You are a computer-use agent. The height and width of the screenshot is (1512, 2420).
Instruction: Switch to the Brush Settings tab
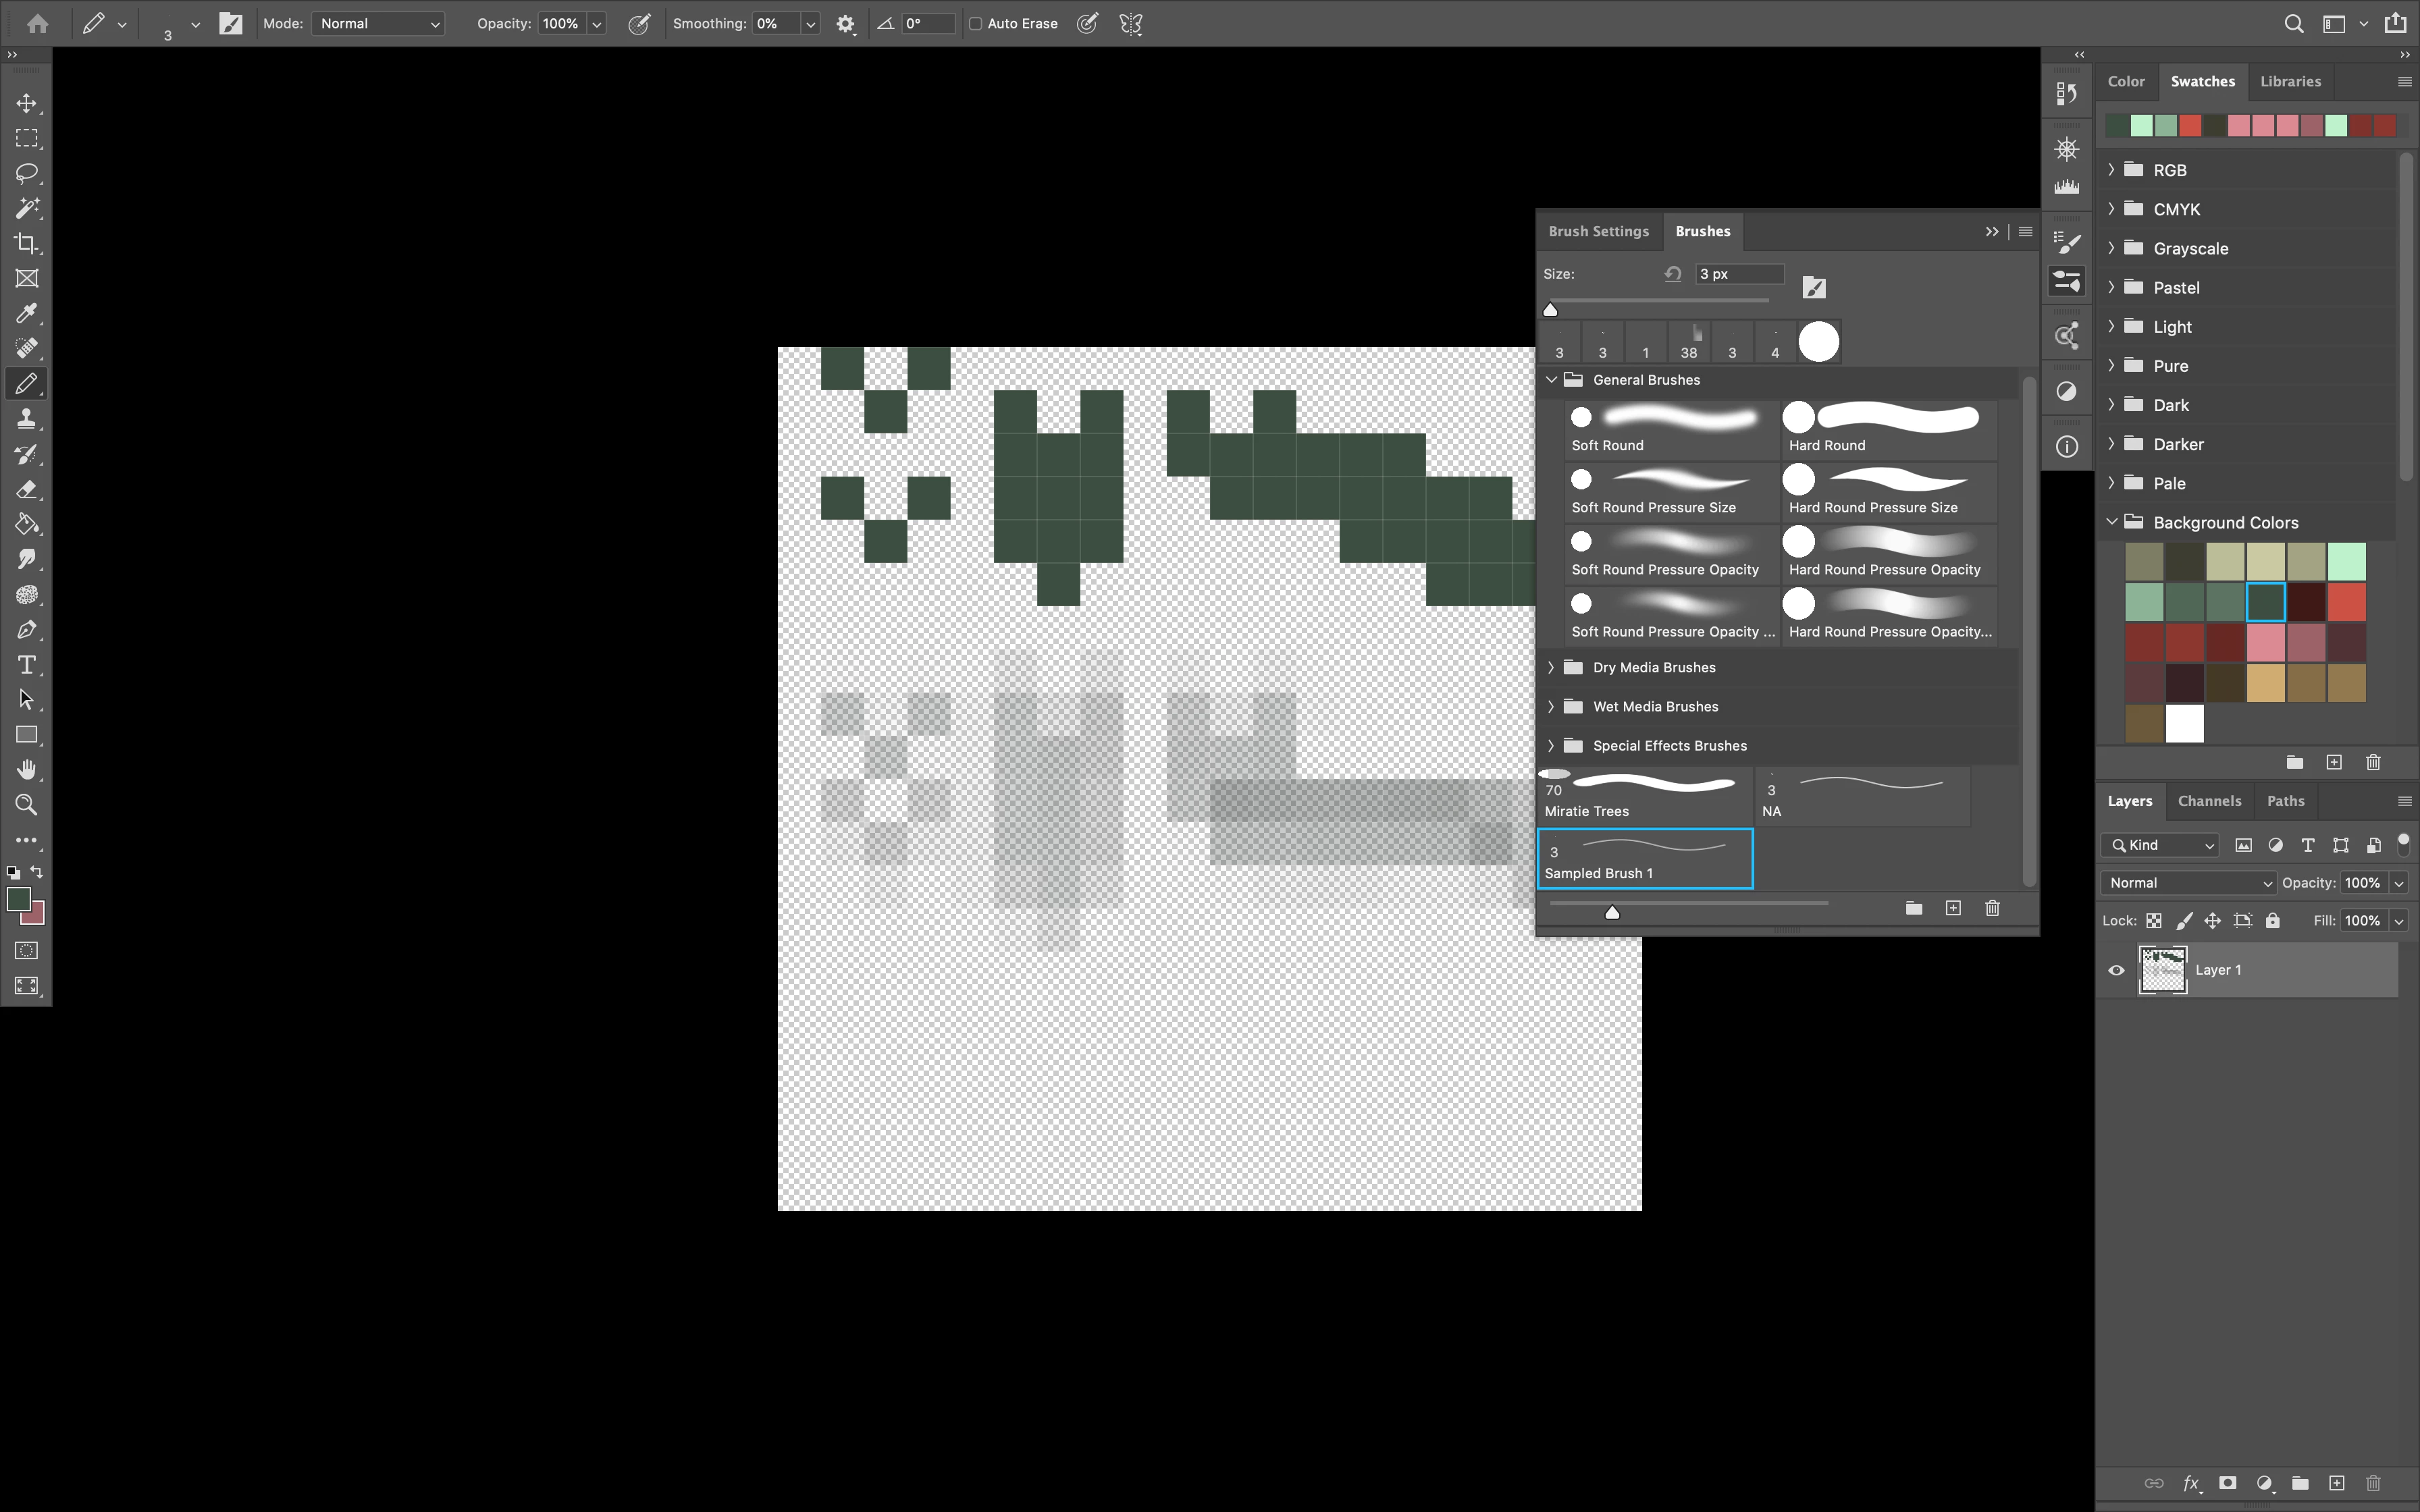pos(1598,231)
